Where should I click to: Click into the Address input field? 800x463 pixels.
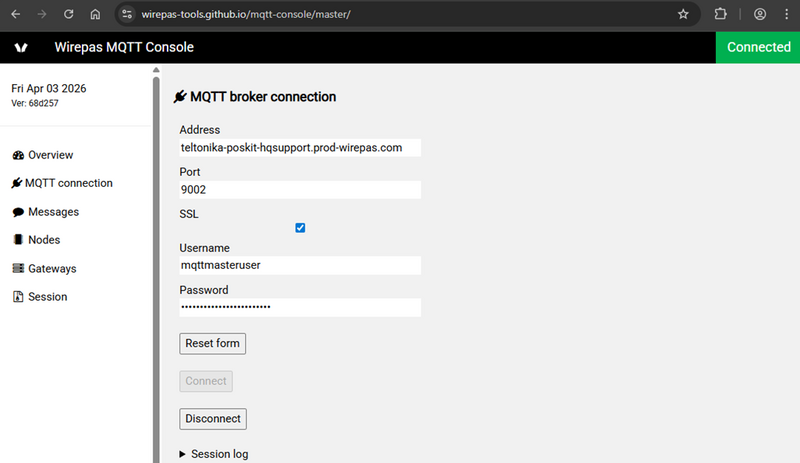pos(300,148)
